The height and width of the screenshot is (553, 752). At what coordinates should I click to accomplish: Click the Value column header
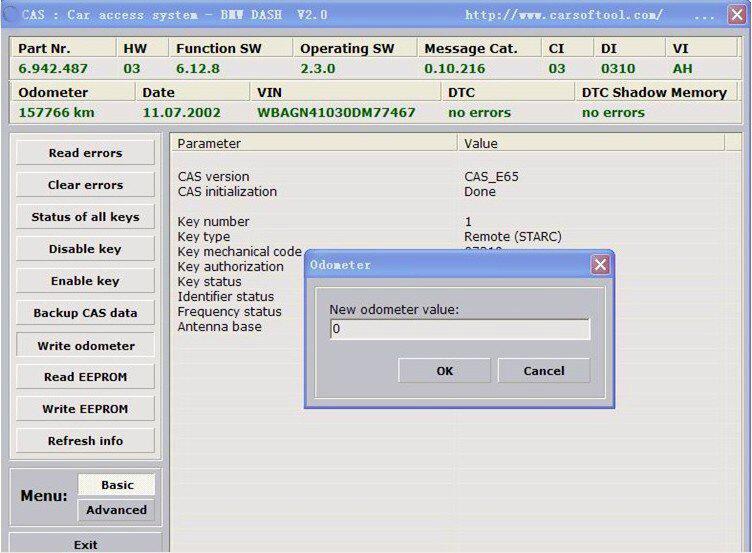pos(591,143)
